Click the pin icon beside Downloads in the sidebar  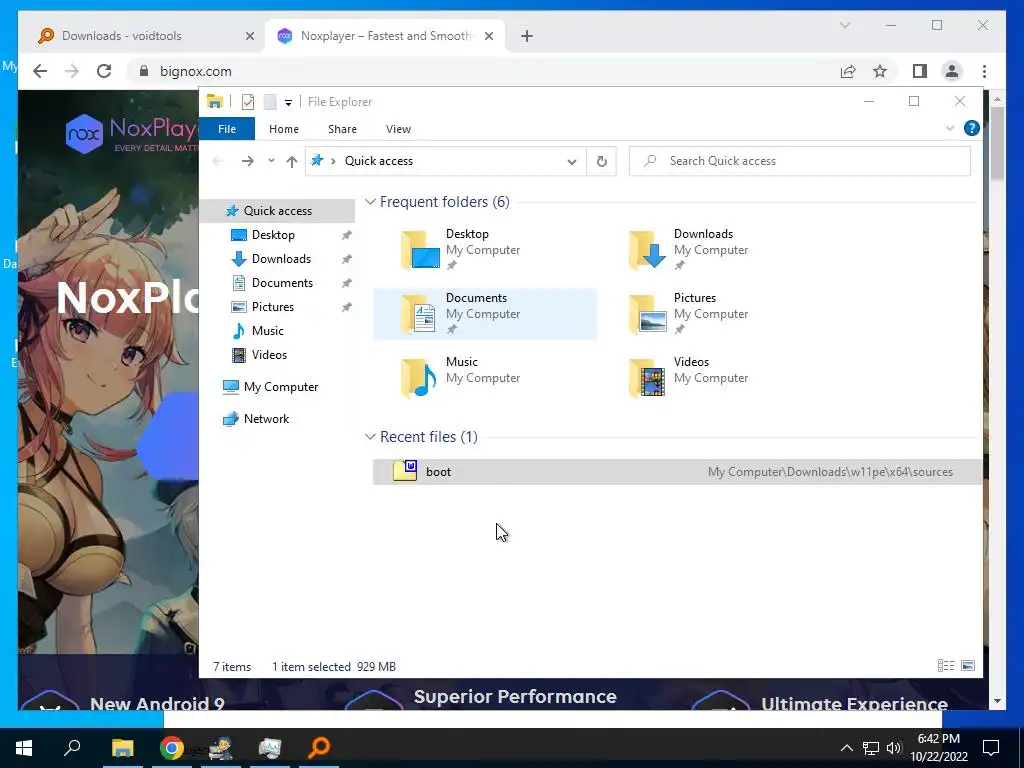pos(347,259)
